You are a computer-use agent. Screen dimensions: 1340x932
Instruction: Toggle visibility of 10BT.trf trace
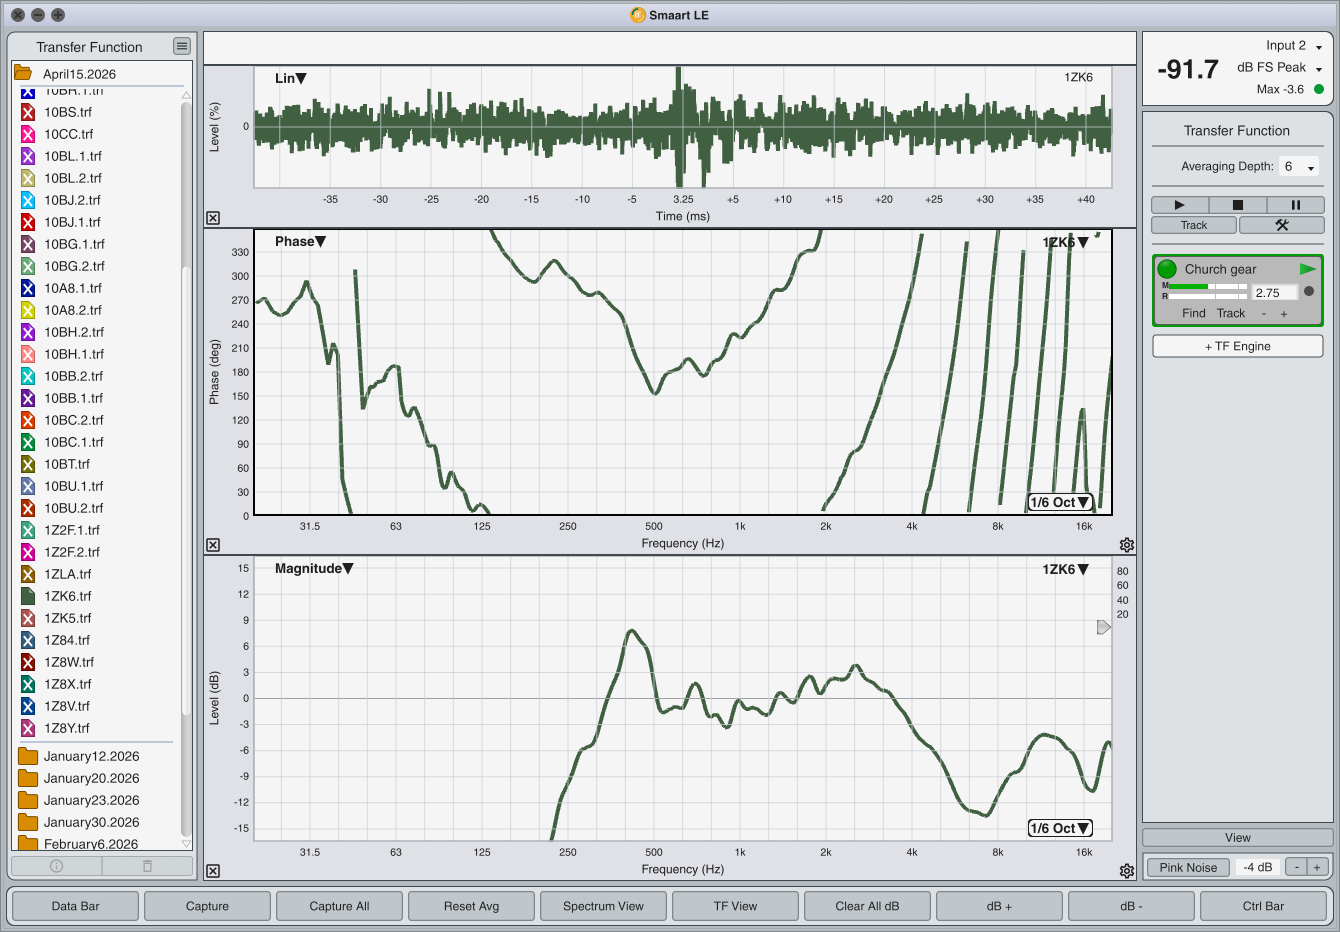coord(28,464)
